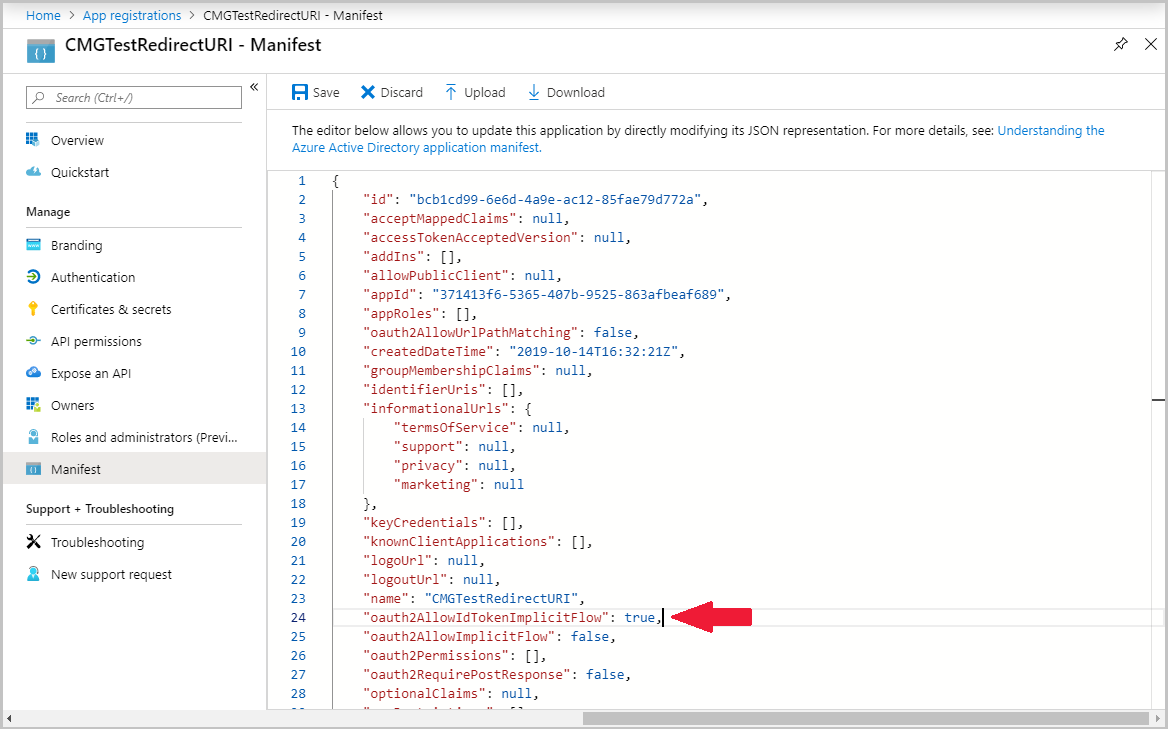
Task: Click the Owners icon in the sidebar
Action: pos(35,405)
